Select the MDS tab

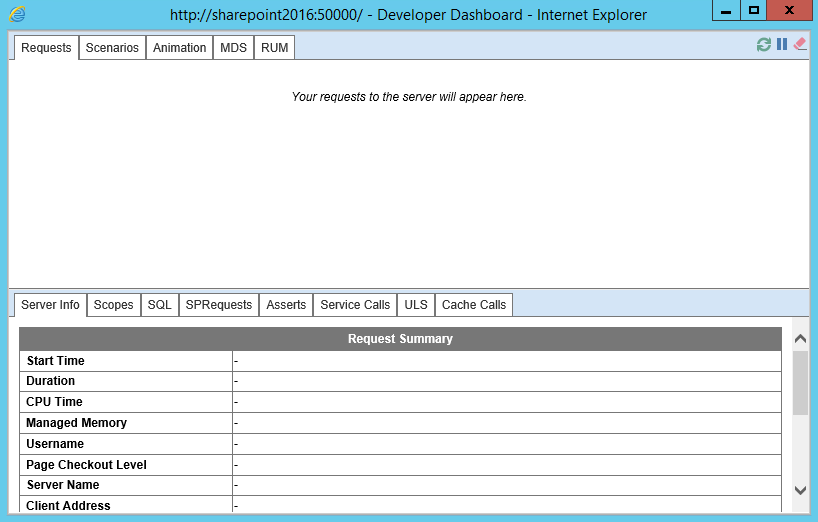233,48
